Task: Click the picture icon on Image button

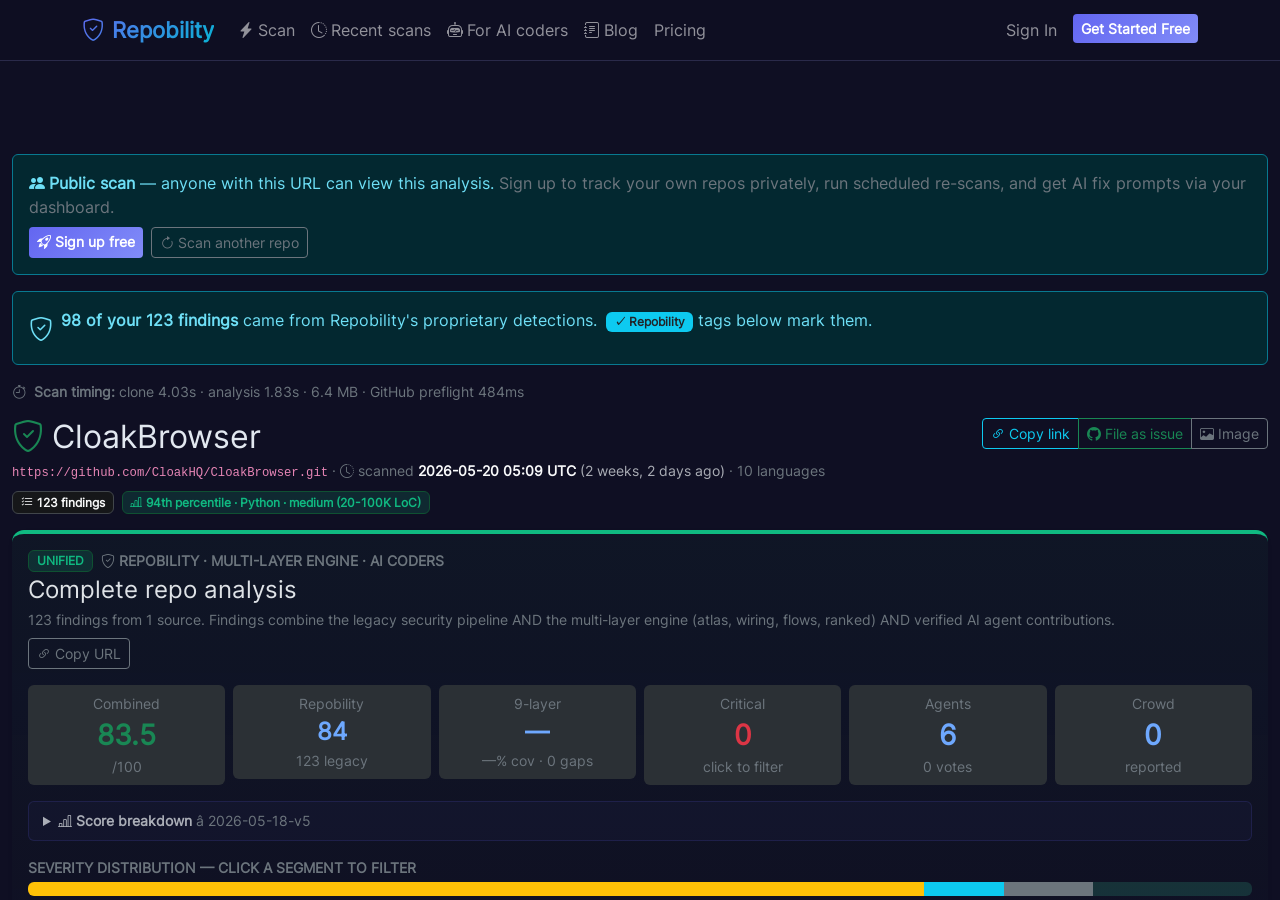Action: click(x=1207, y=434)
